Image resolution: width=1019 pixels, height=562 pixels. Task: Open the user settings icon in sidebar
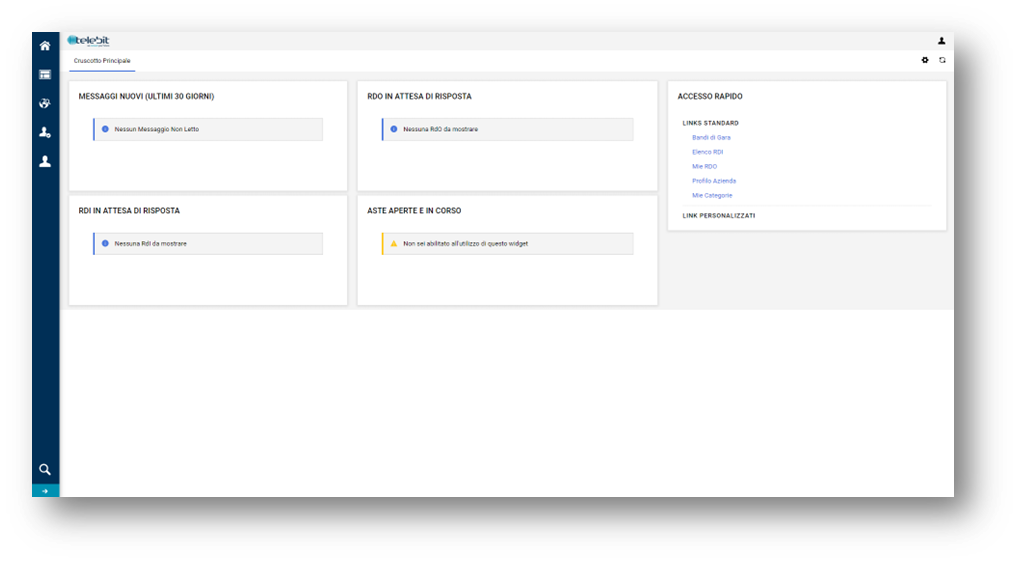[x=45, y=132]
